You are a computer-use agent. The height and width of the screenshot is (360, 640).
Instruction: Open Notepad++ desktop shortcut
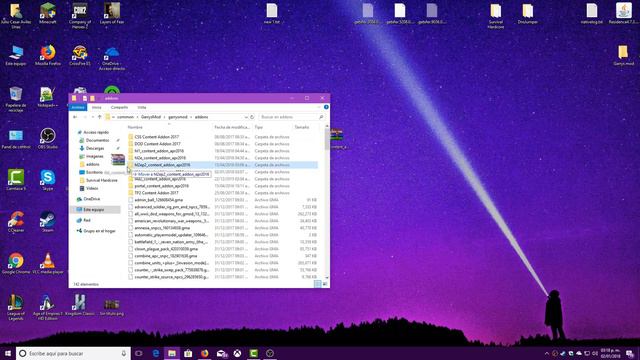48,97
